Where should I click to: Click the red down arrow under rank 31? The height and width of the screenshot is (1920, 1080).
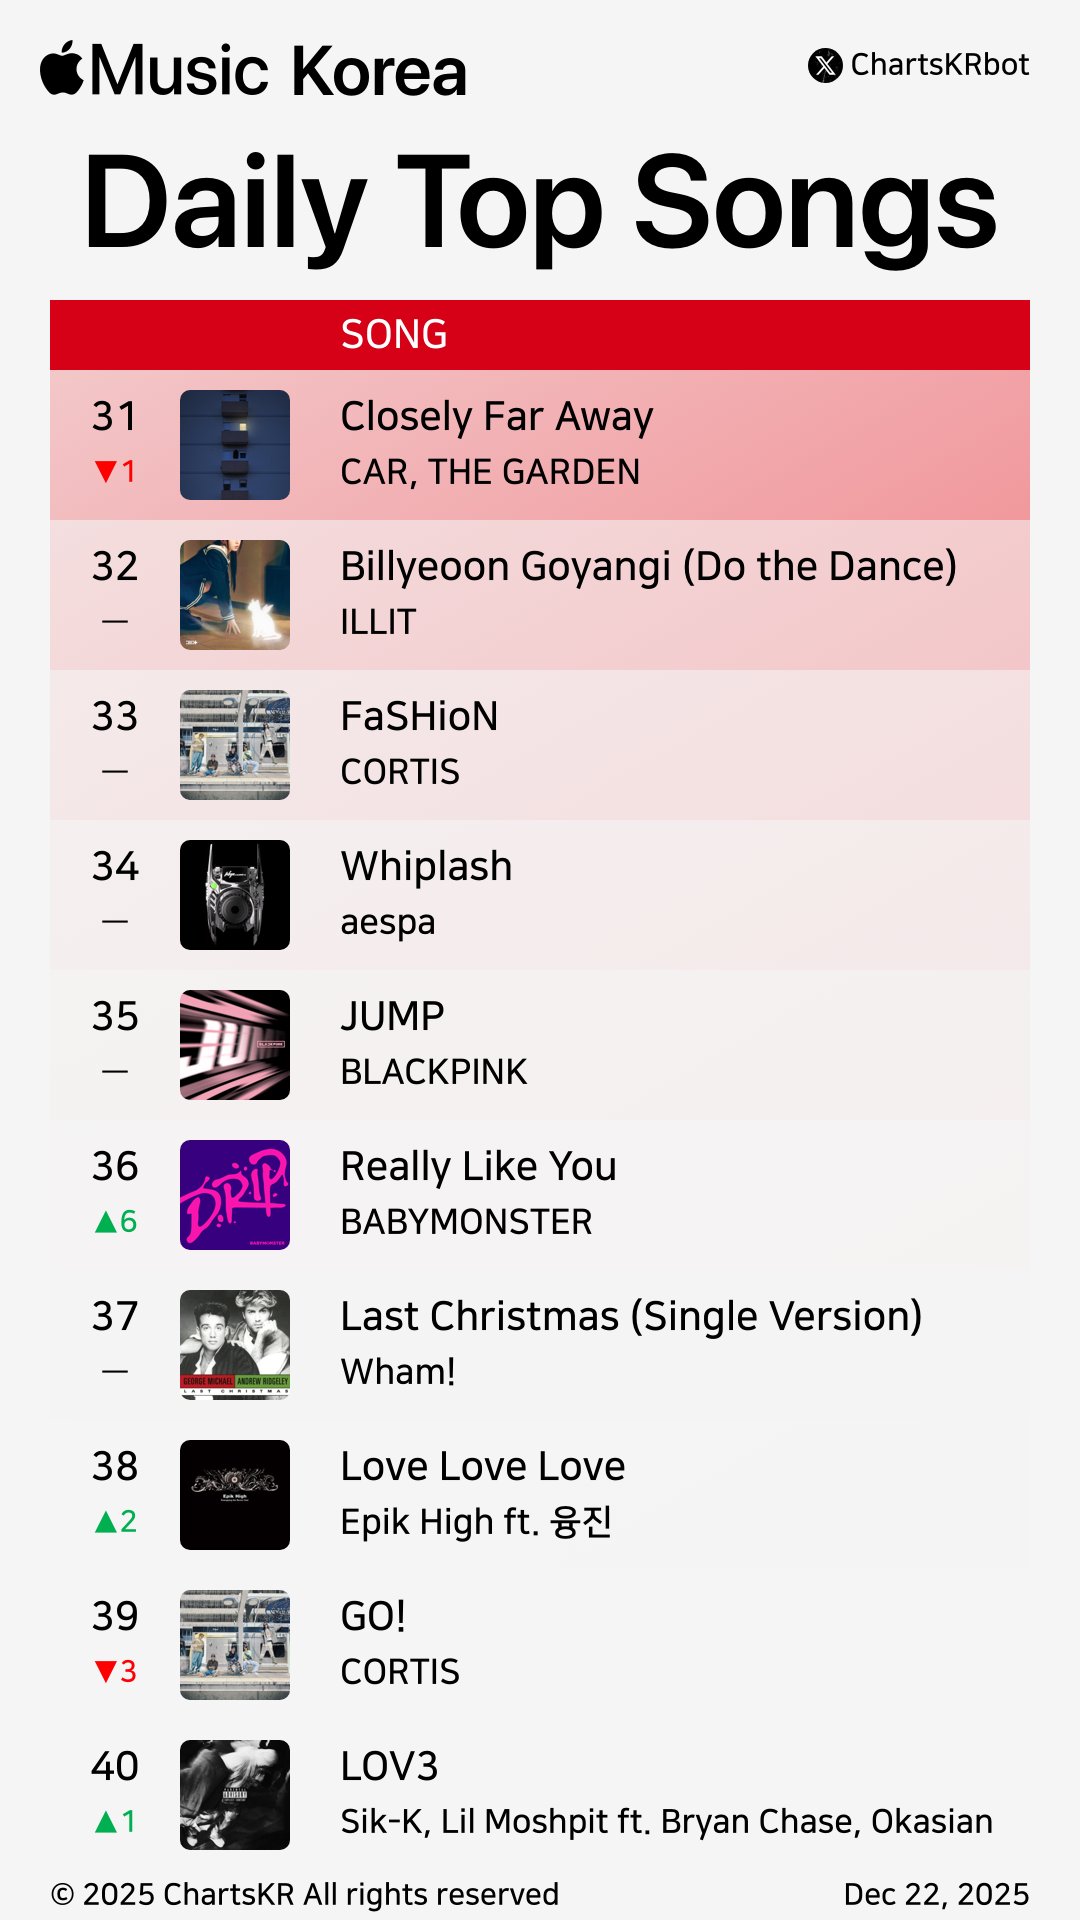105,471
